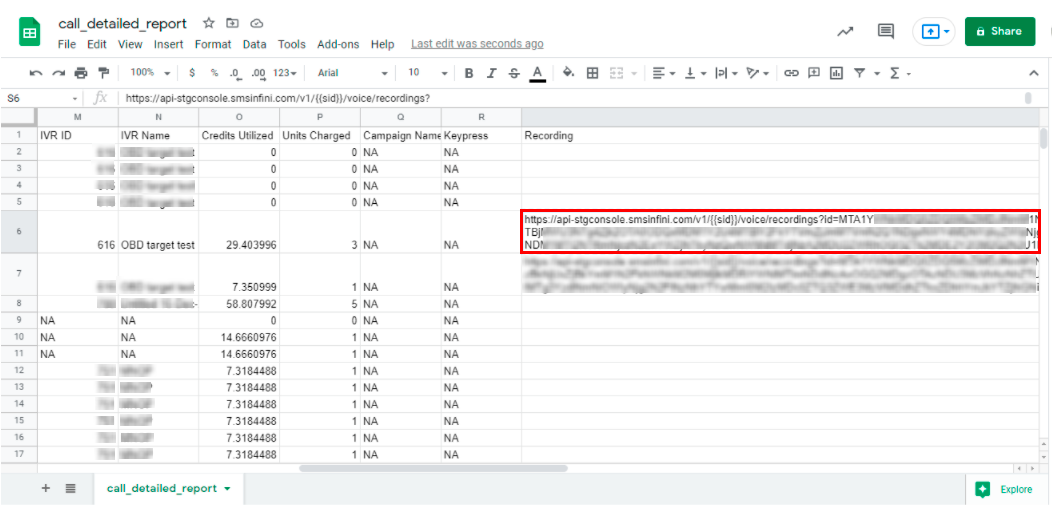The height and width of the screenshot is (506, 1052).
Task: Click the horizontal scrollbar thumb
Action: coord(433,468)
